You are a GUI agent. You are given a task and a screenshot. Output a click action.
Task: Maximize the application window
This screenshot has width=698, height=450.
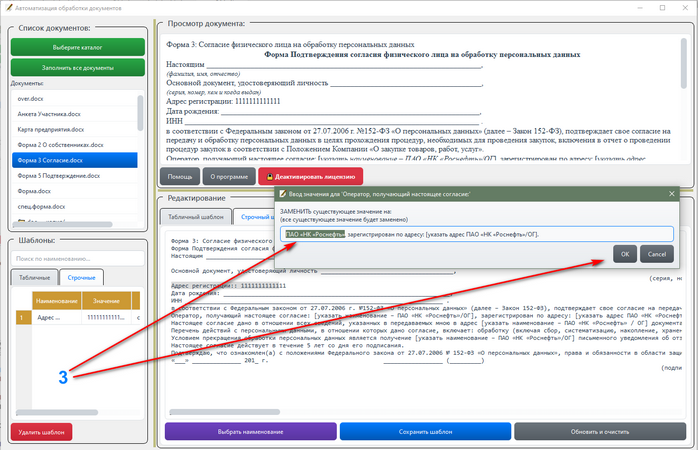click(x=662, y=8)
